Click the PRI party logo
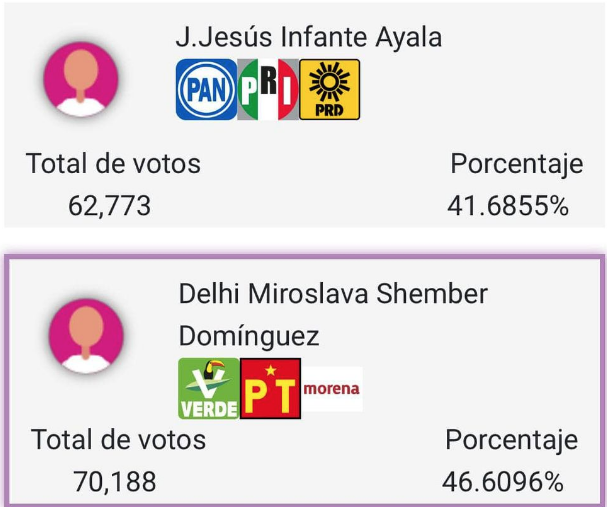This screenshot has height=507, width=607. tap(269, 90)
